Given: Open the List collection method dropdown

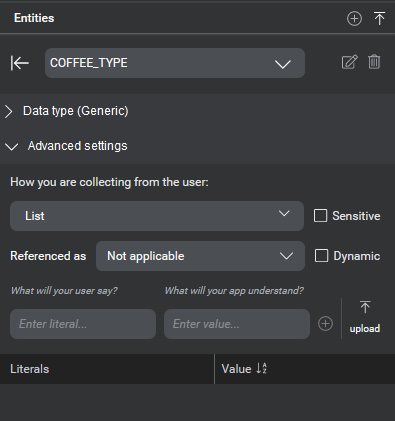Looking at the screenshot, I should click(x=157, y=216).
